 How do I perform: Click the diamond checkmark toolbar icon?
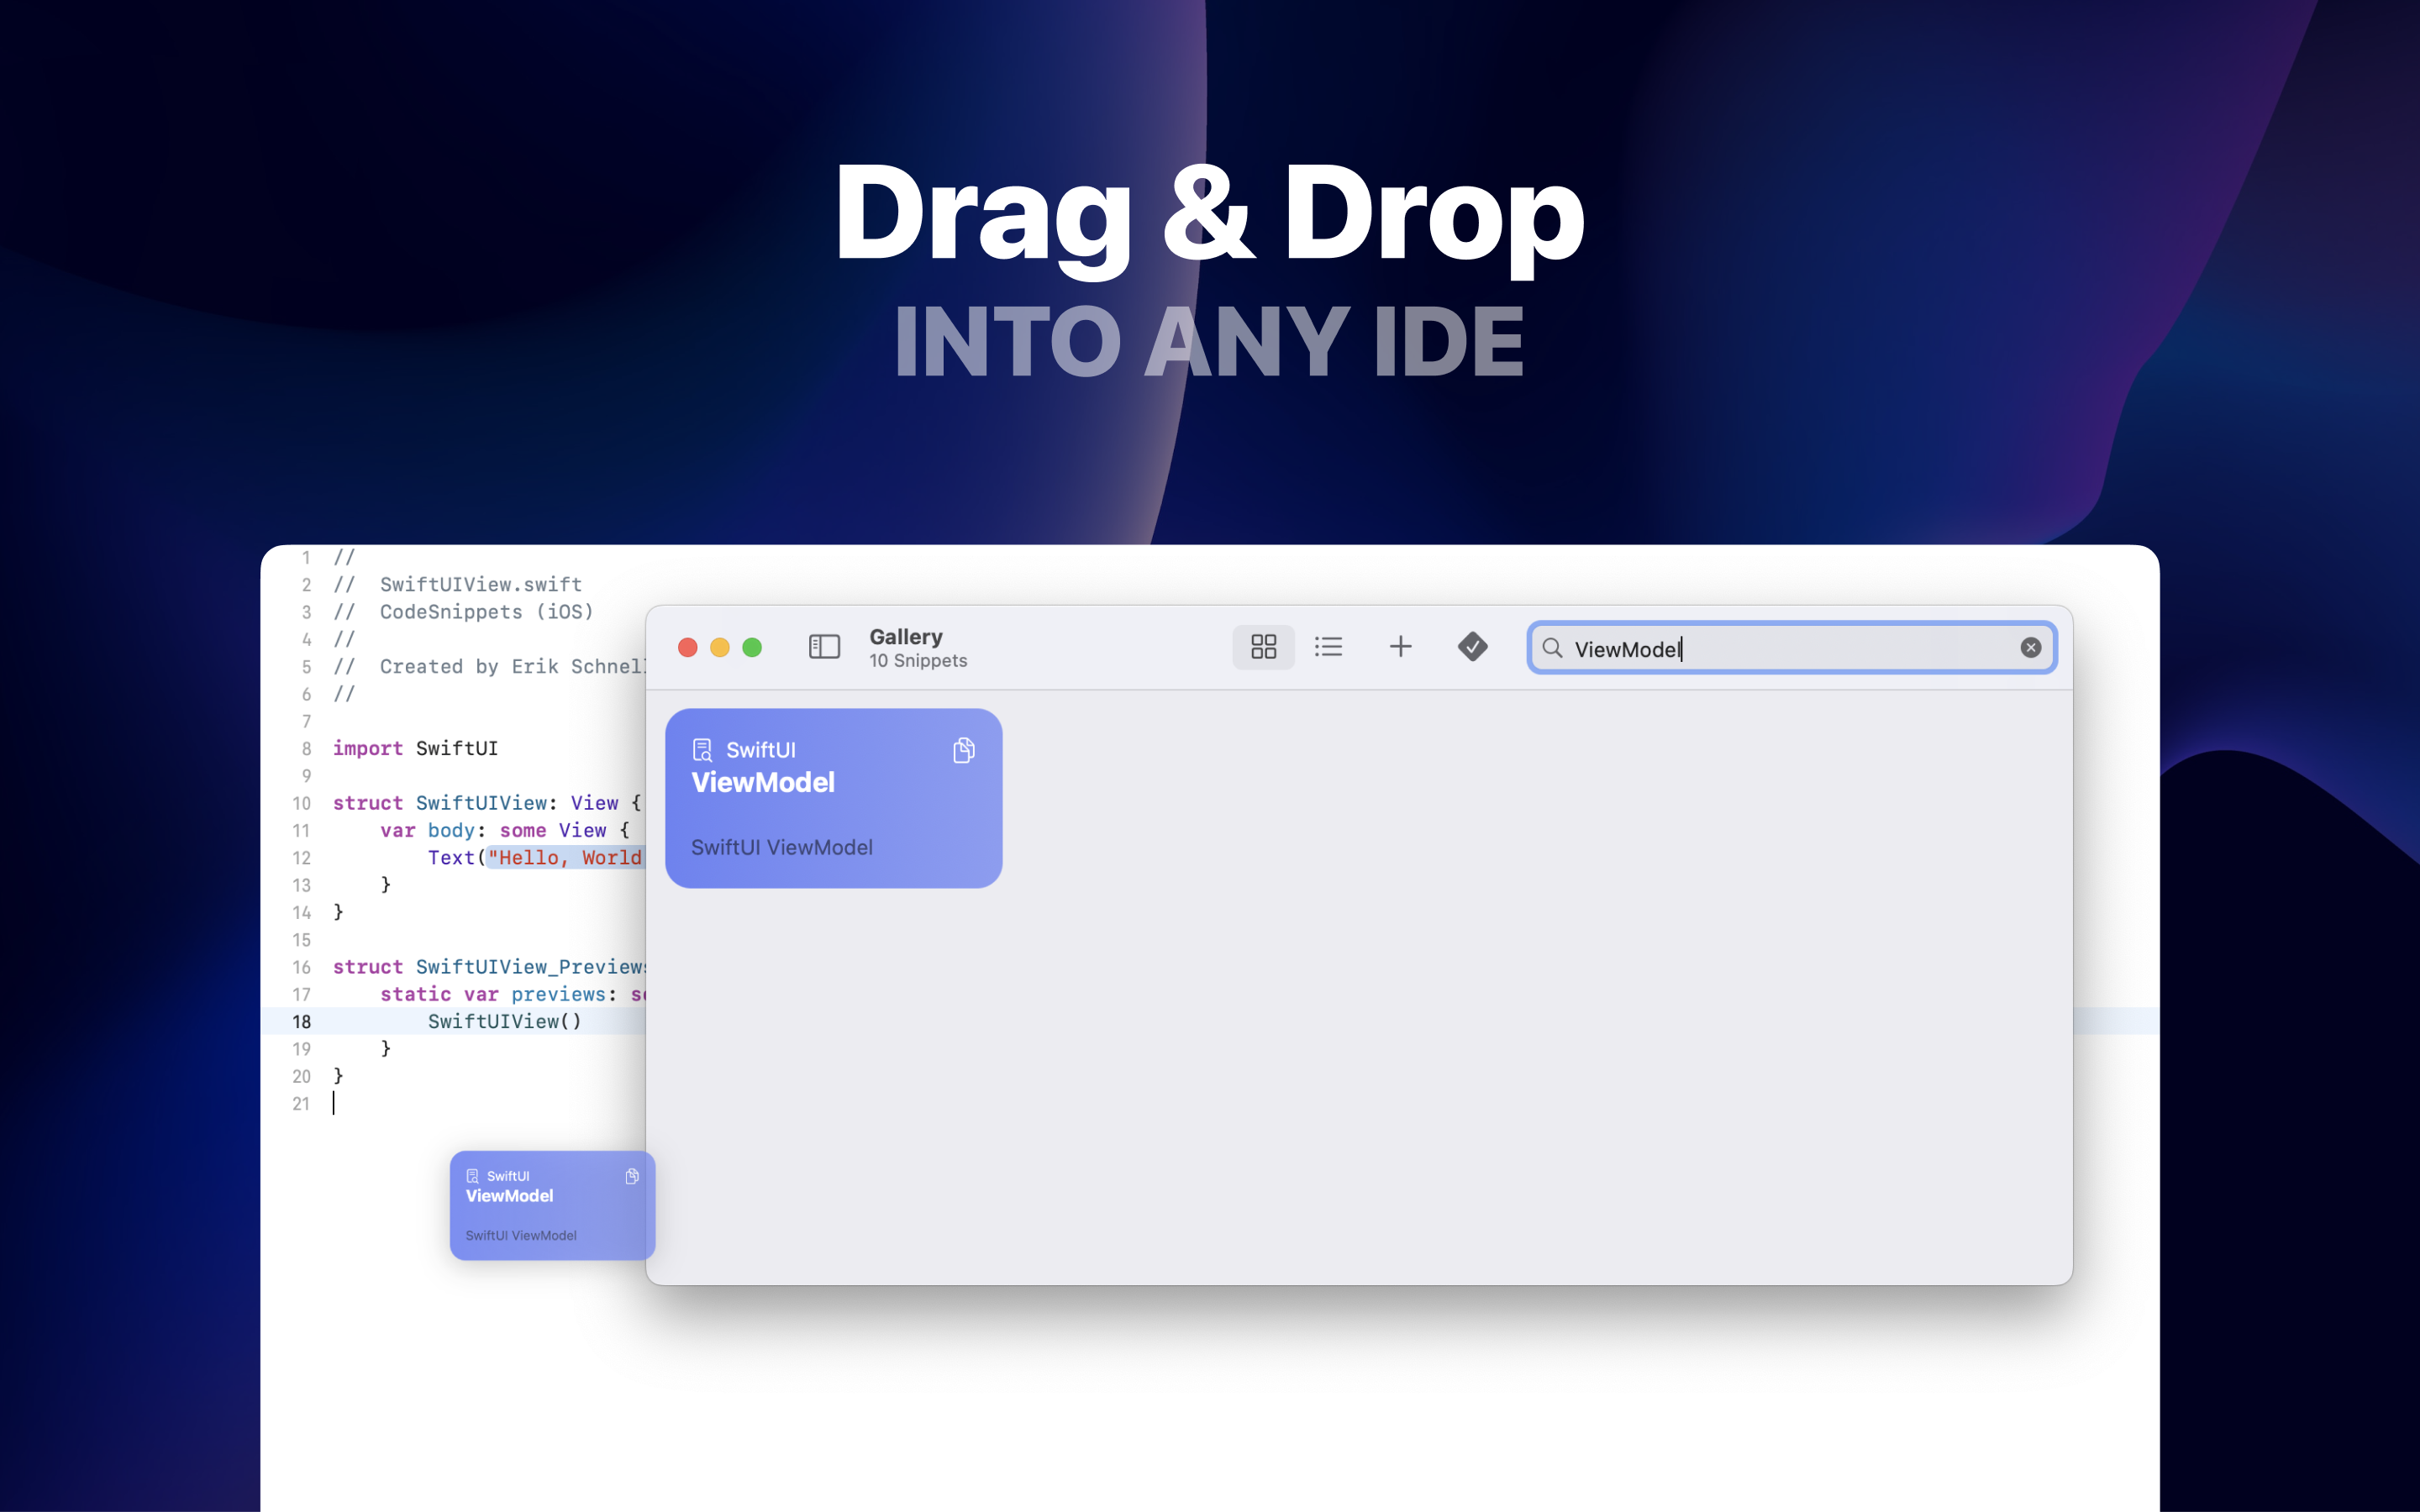1472,647
